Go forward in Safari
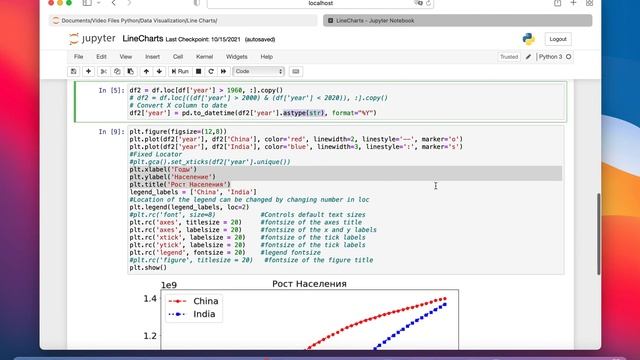Screen dimensions: 640x360 (x=129, y=3)
